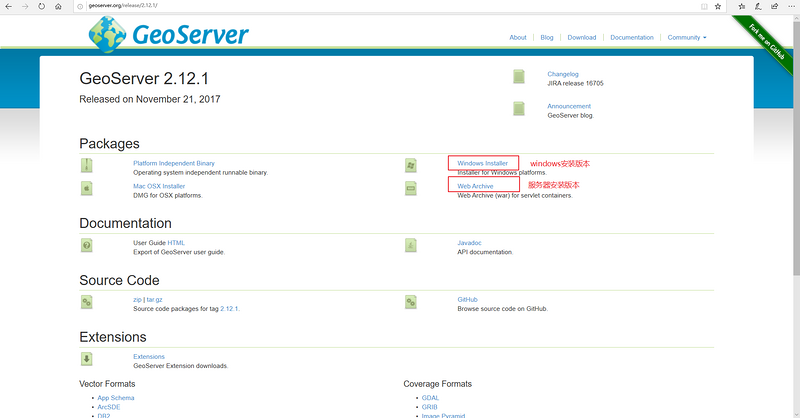Viewport: 800px width, 418px height.
Task: Click the Web Archive package icon
Action: [411, 188]
